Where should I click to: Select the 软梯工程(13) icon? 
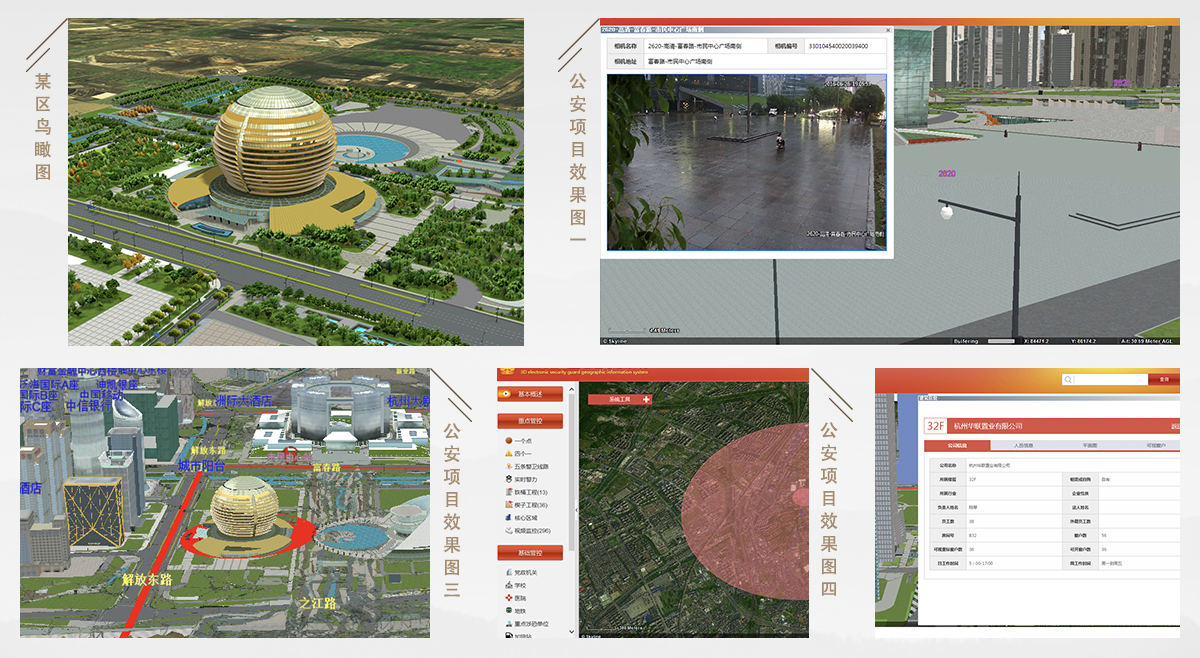(508, 492)
